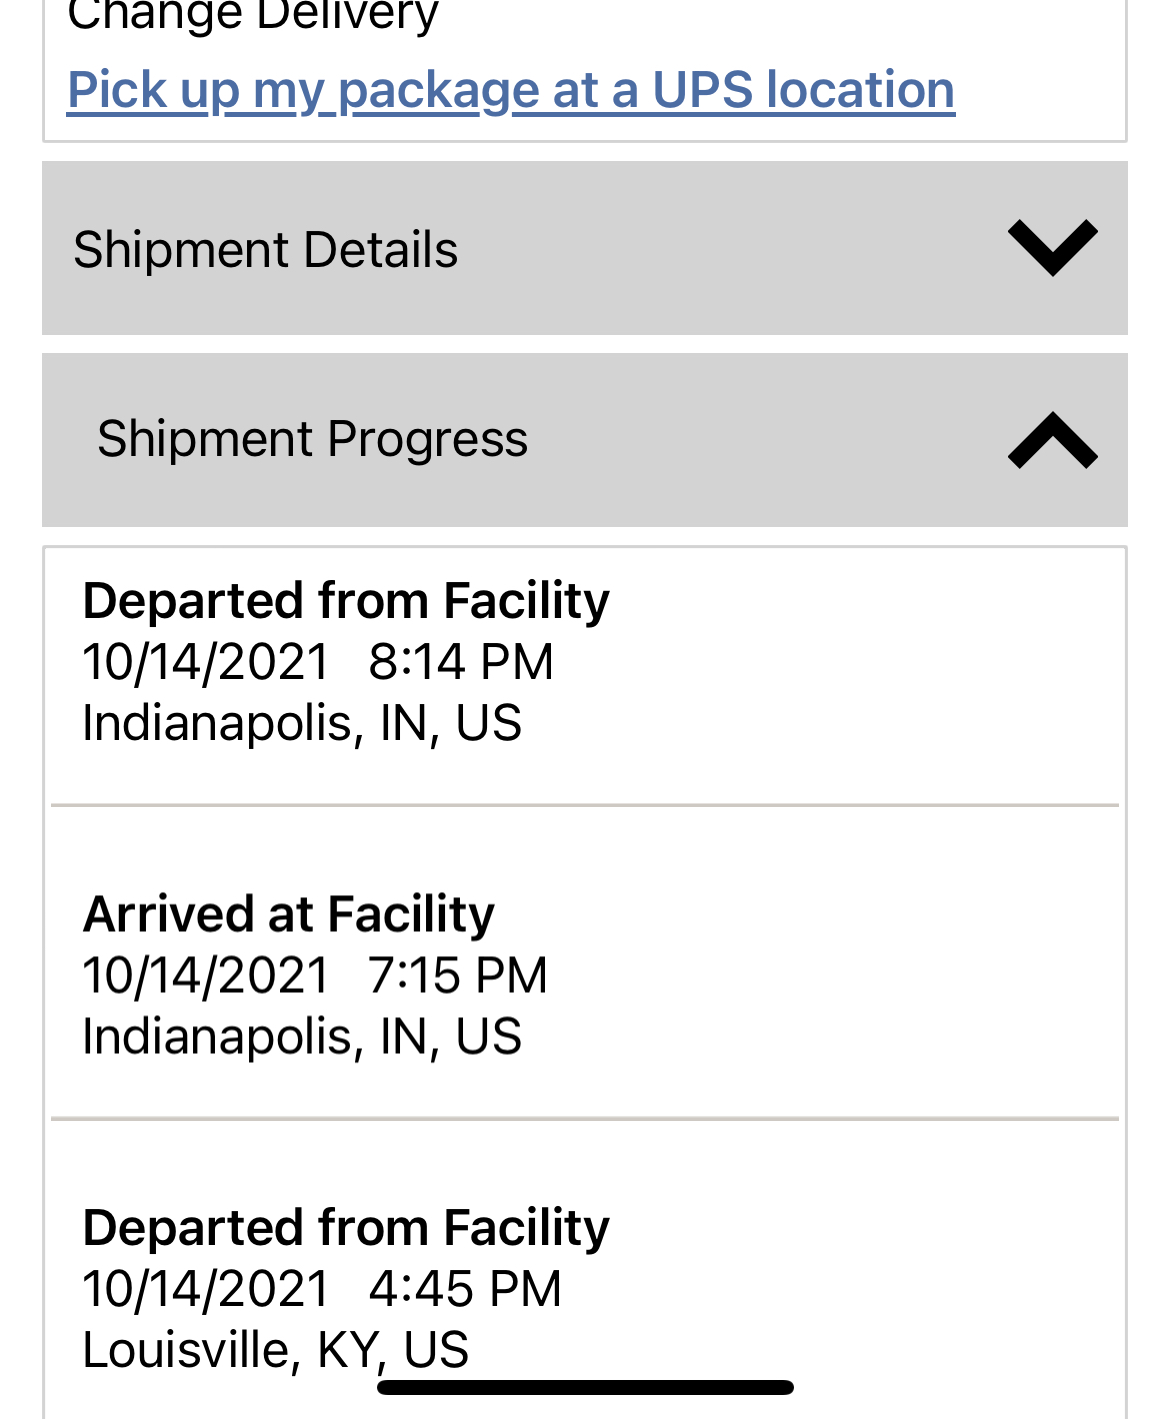Select the Departed from Facility heading for Louisville
The width and height of the screenshot is (1170, 1419).
coord(345,1228)
